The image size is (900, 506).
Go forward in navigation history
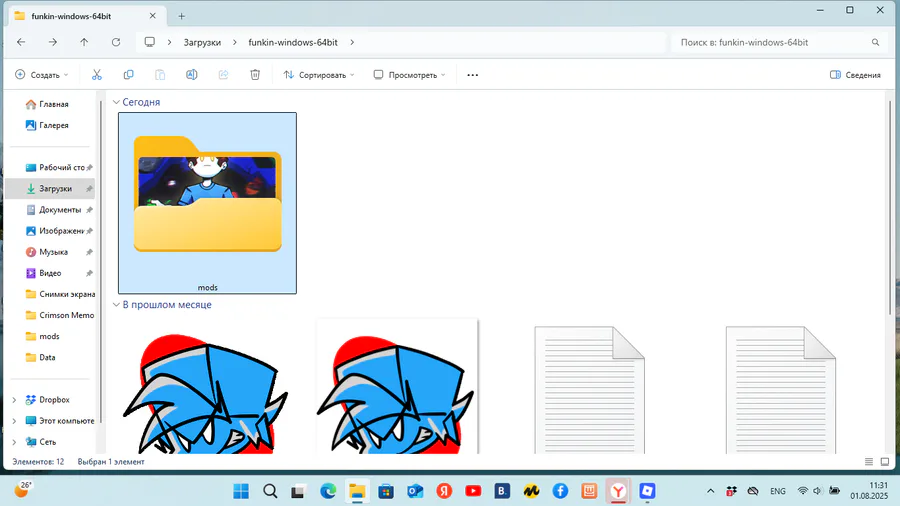coord(53,42)
